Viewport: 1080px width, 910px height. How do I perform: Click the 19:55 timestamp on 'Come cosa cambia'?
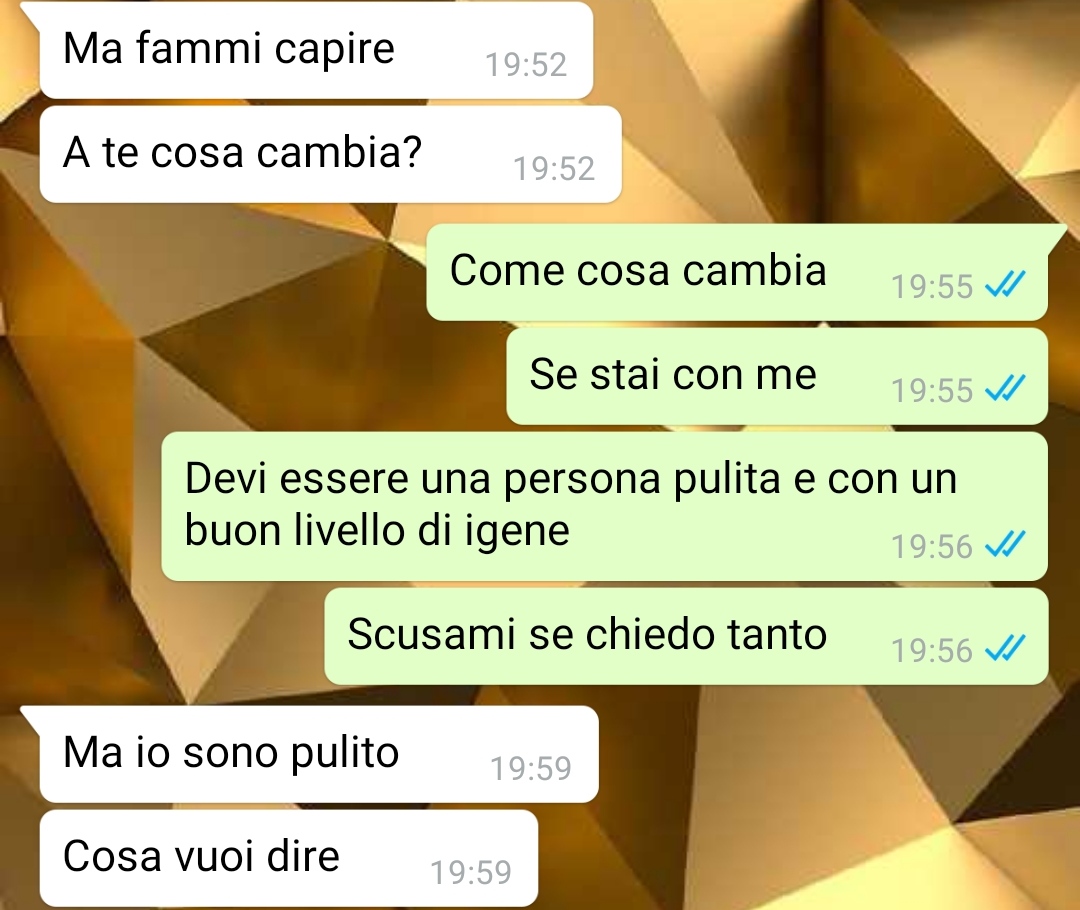932,287
